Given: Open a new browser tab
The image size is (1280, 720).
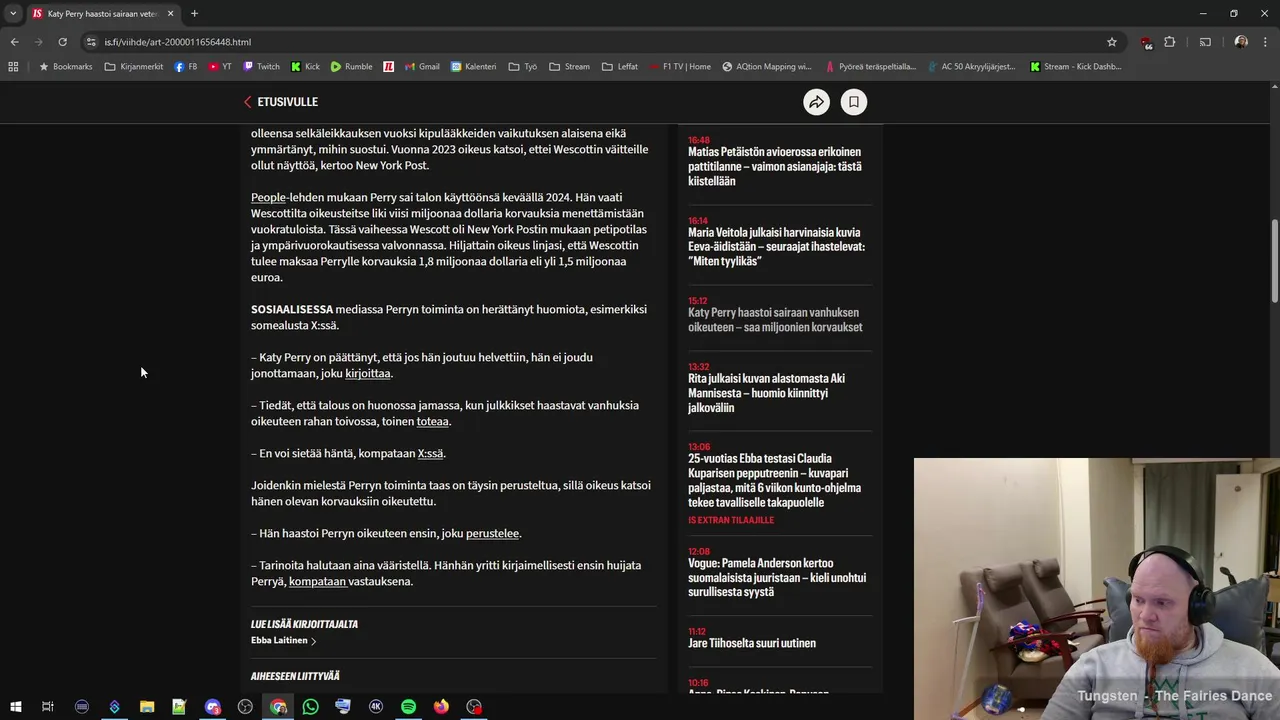Looking at the screenshot, I should click(194, 14).
